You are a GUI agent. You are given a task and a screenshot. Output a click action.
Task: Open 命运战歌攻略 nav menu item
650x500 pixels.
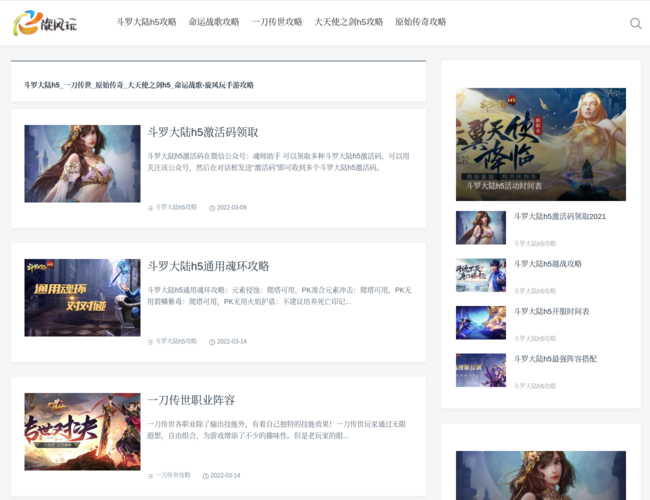214,22
